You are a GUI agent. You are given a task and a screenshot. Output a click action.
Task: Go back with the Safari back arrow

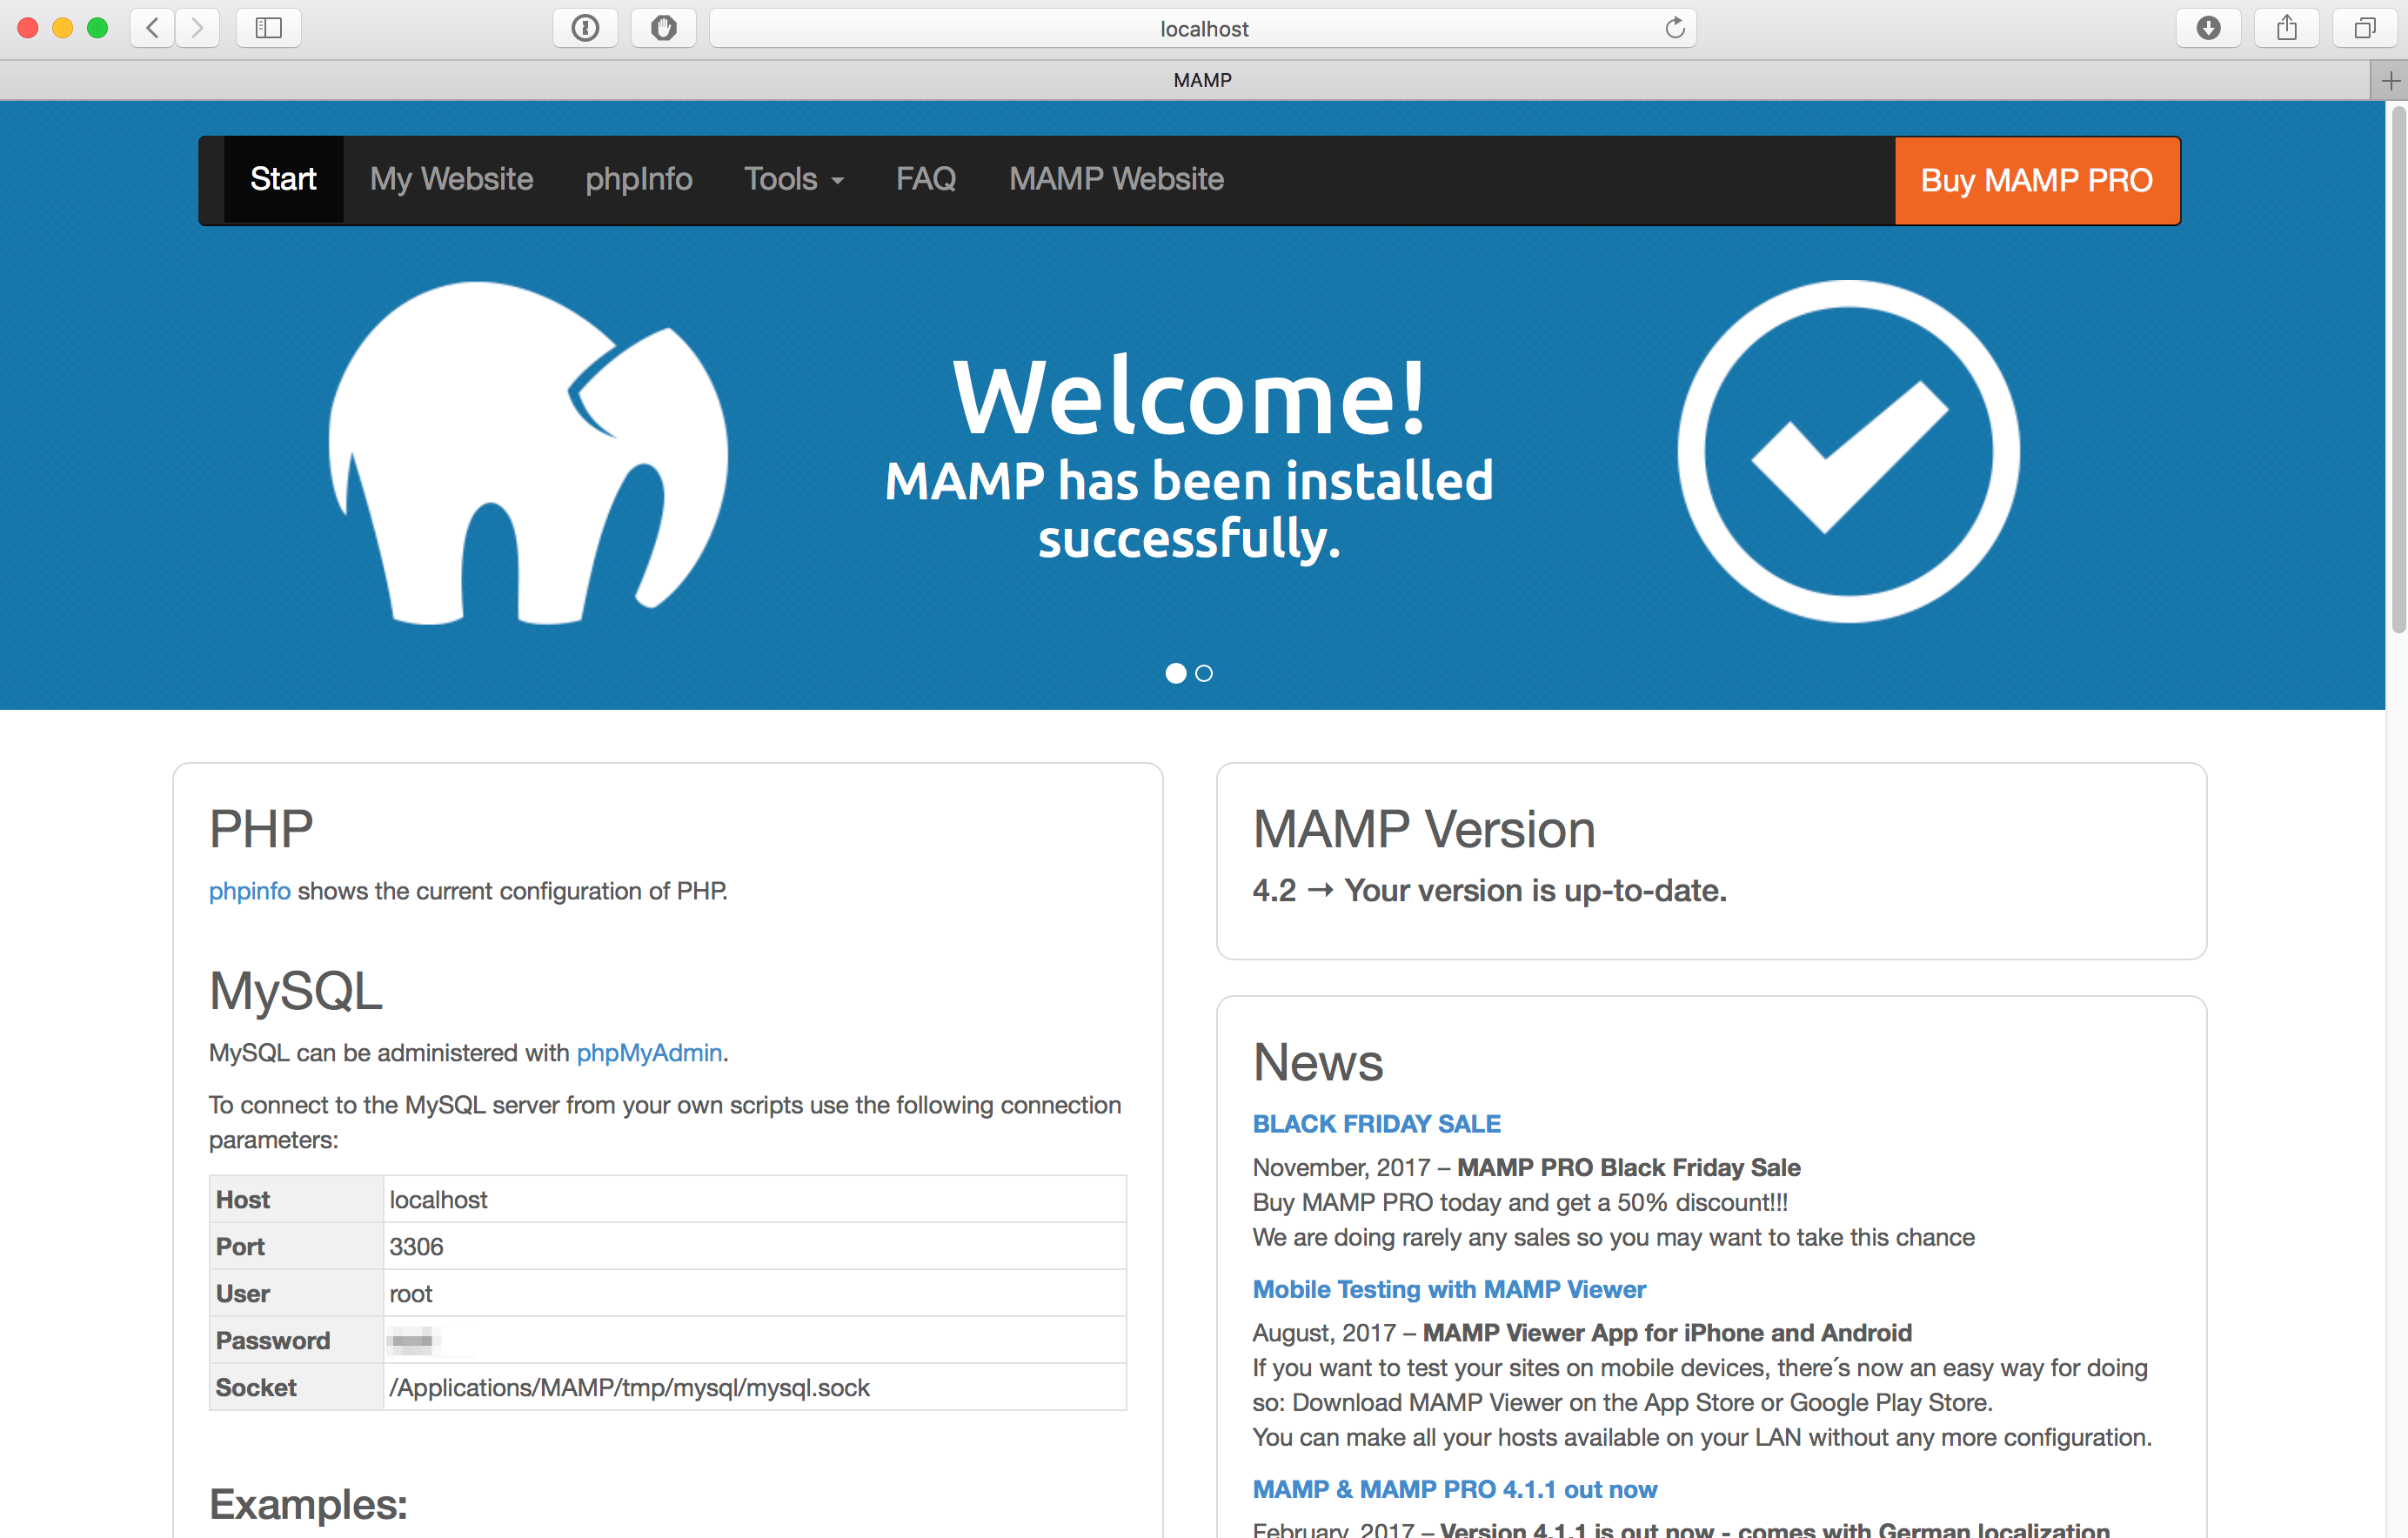click(153, 28)
